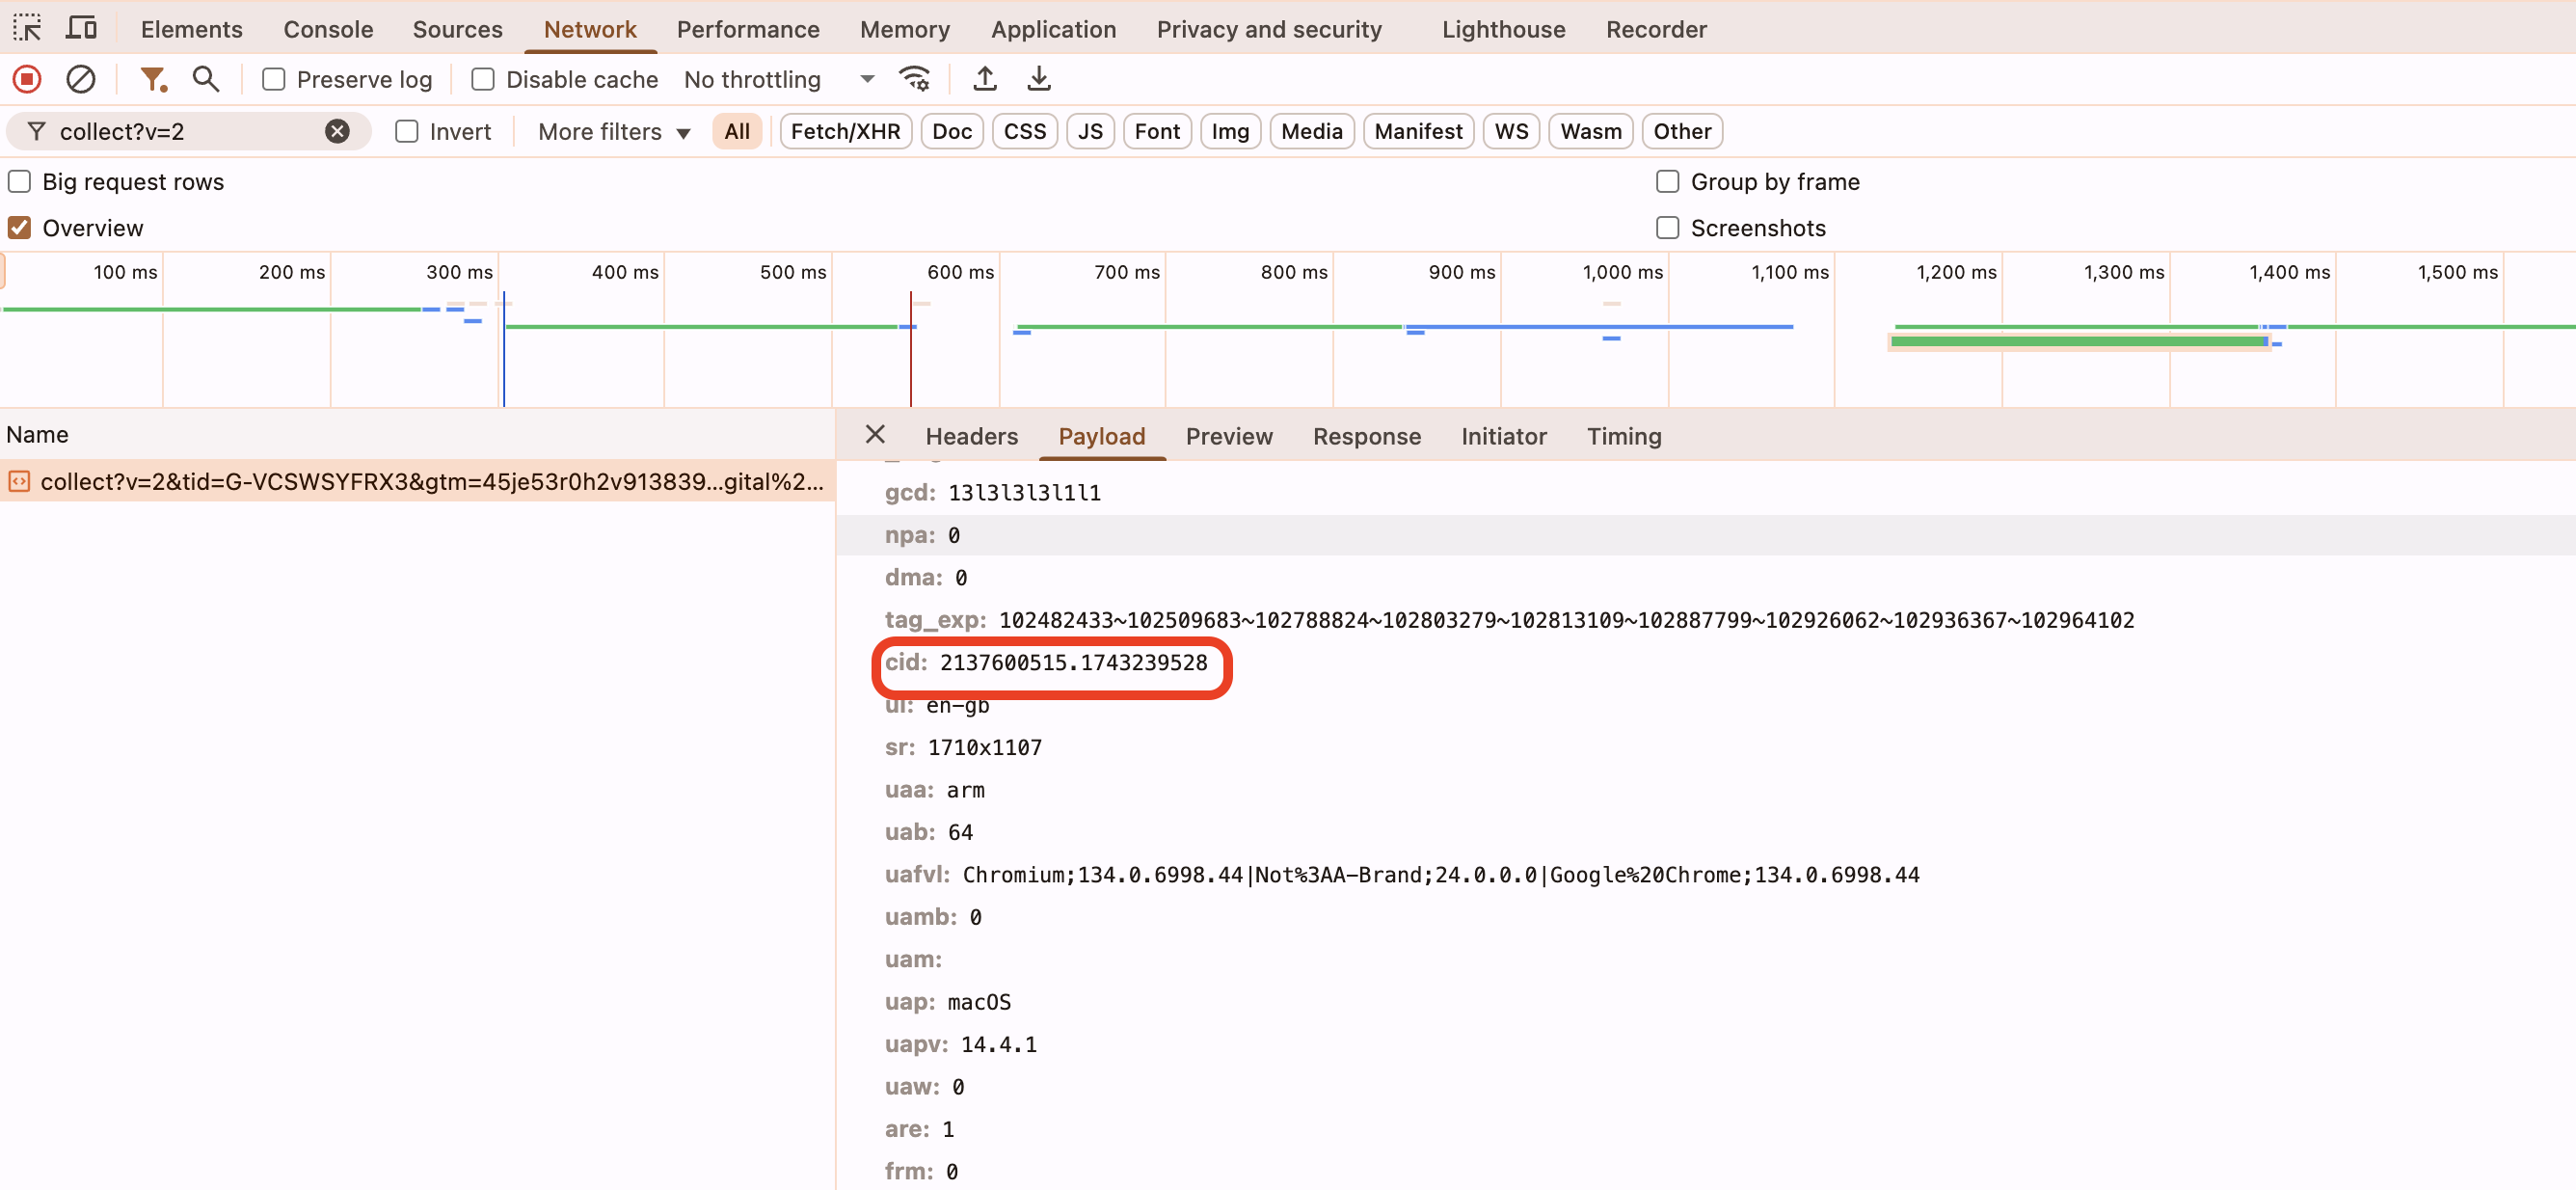Image resolution: width=2576 pixels, height=1190 pixels.
Task: Select the collect?v=2 request row
Action: click(x=417, y=482)
